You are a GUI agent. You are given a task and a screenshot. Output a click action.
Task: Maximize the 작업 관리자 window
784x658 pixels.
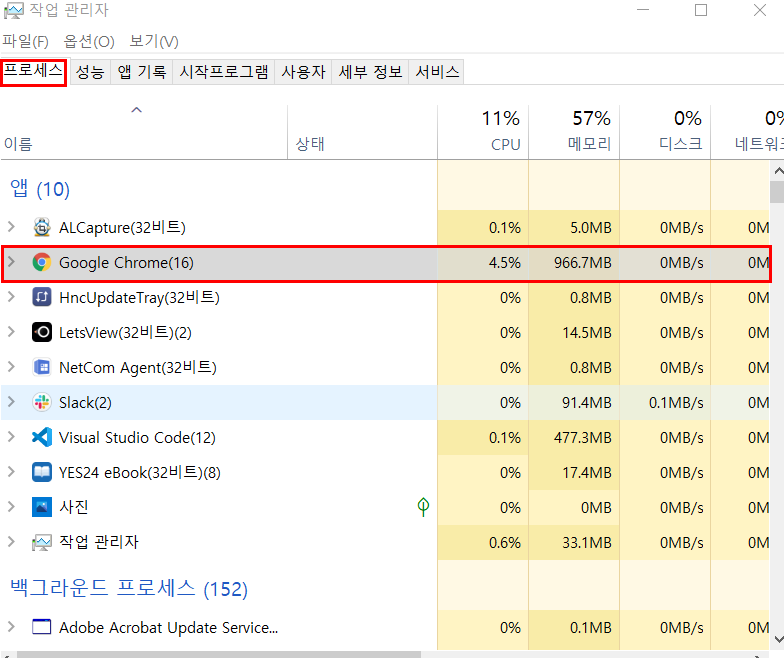tap(700, 10)
